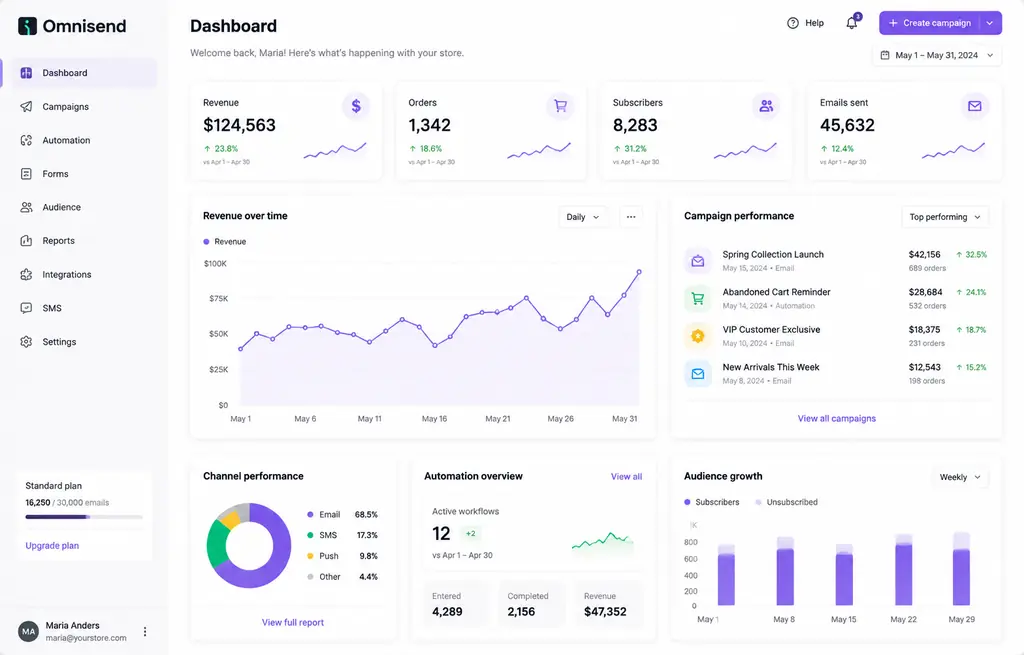
Task: Open the three-dot menu on Revenue over time
Action: tap(631, 217)
